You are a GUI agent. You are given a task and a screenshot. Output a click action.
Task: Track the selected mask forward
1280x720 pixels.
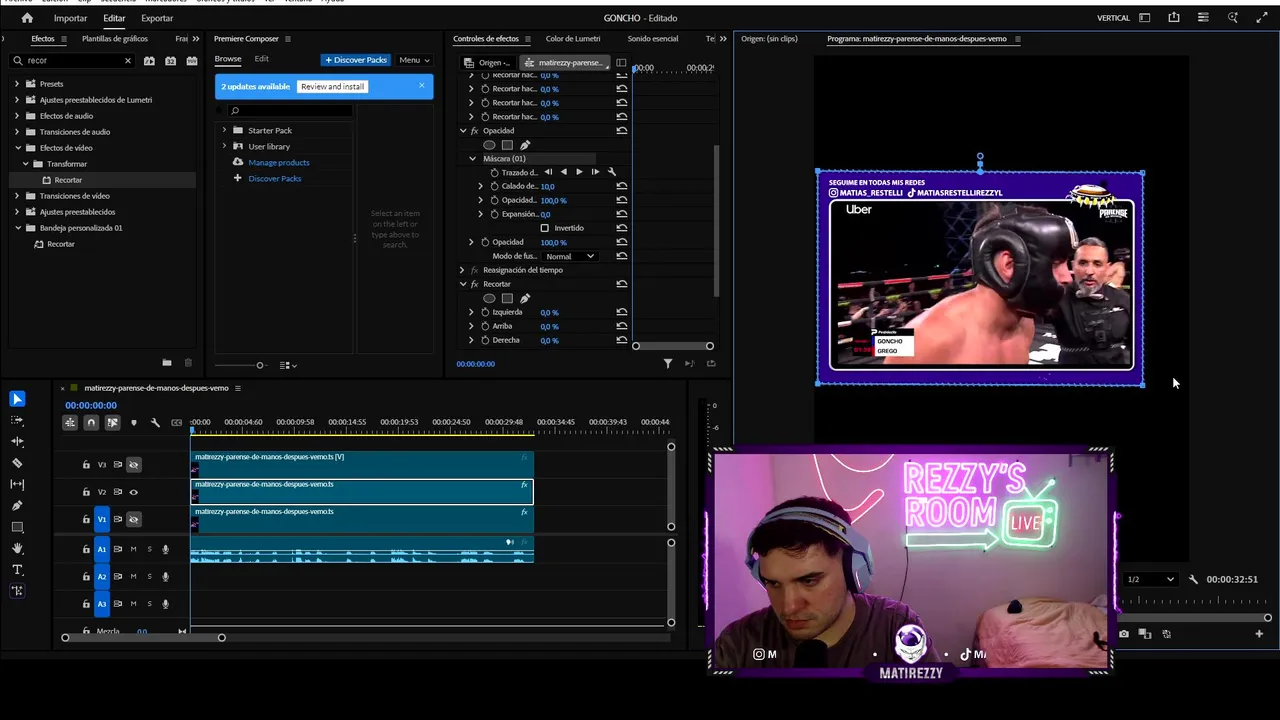tap(579, 172)
